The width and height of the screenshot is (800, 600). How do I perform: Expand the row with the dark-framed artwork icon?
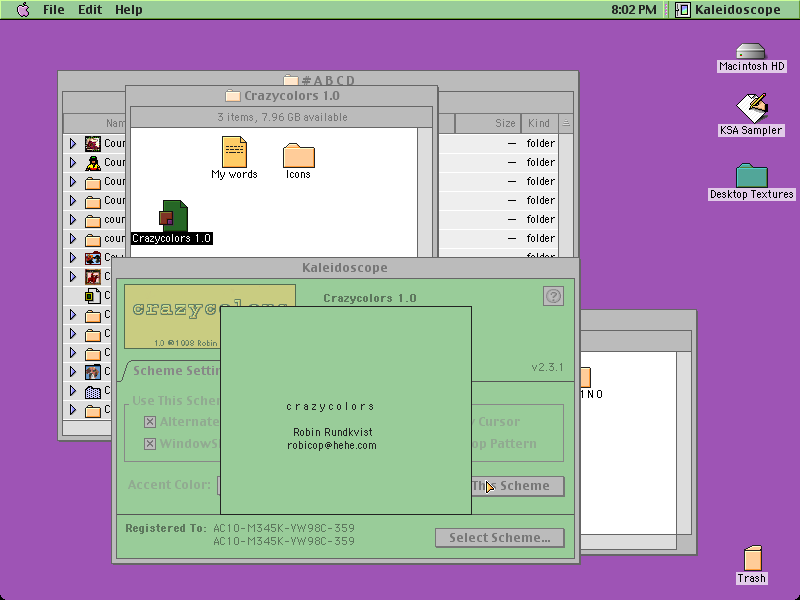[x=73, y=144]
